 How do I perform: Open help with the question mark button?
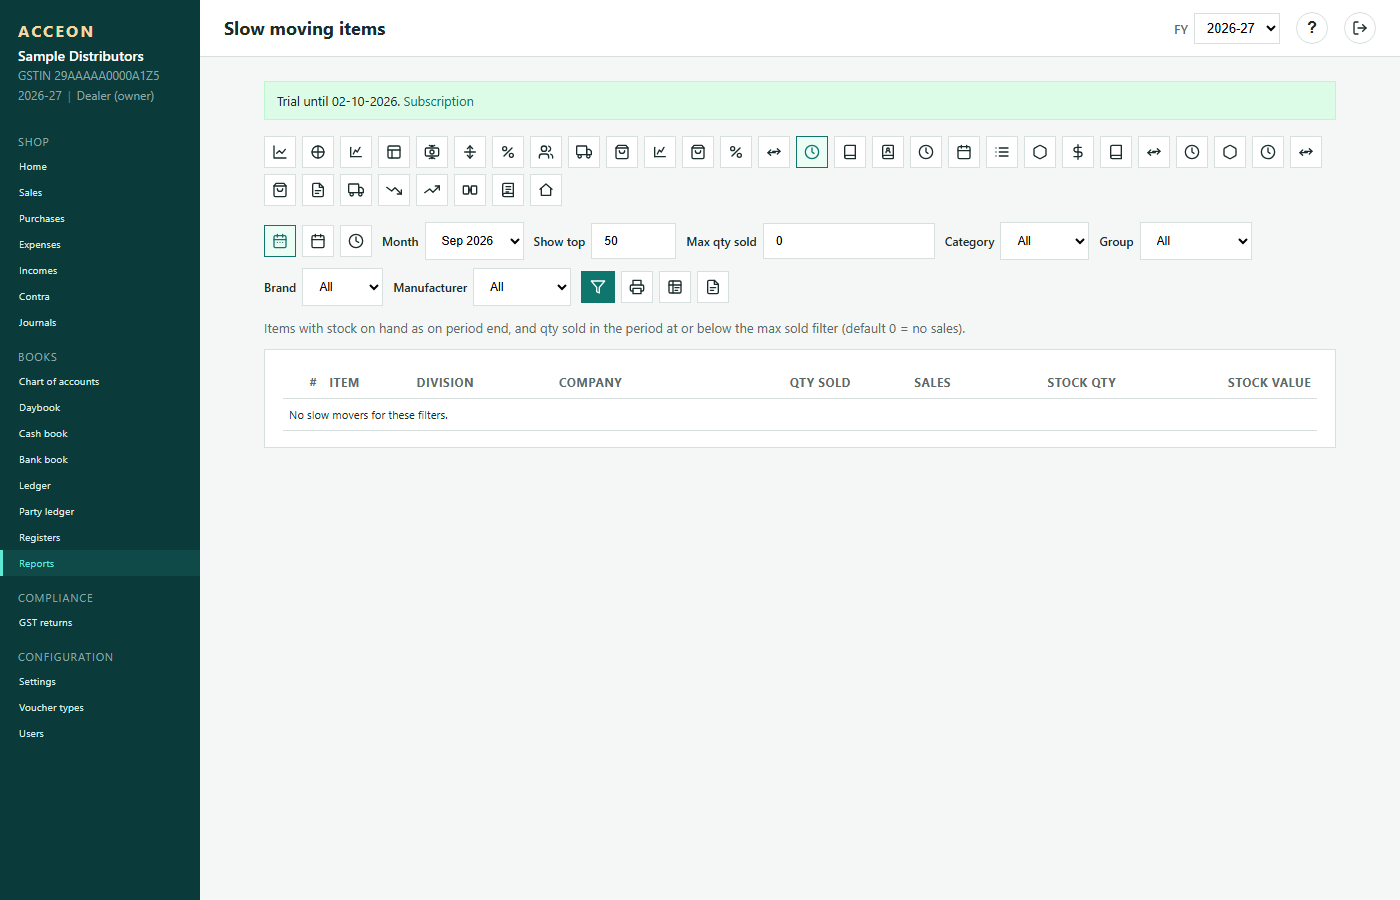point(1312,28)
